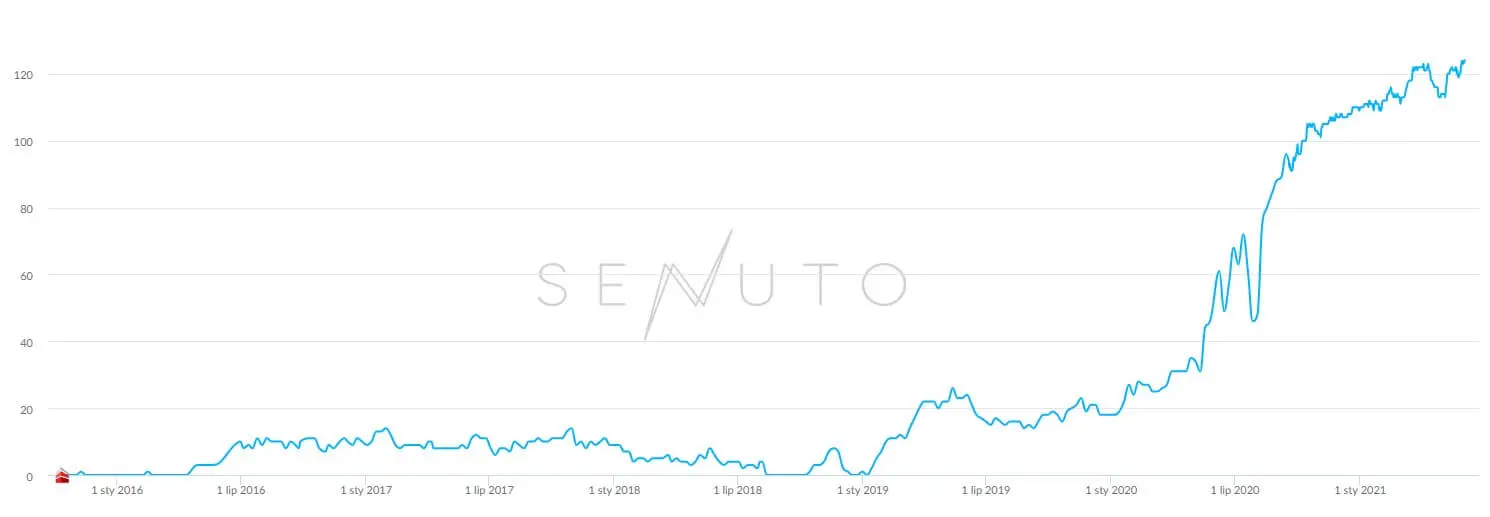Select the "1 sty 2017" axis date

pos(365,490)
